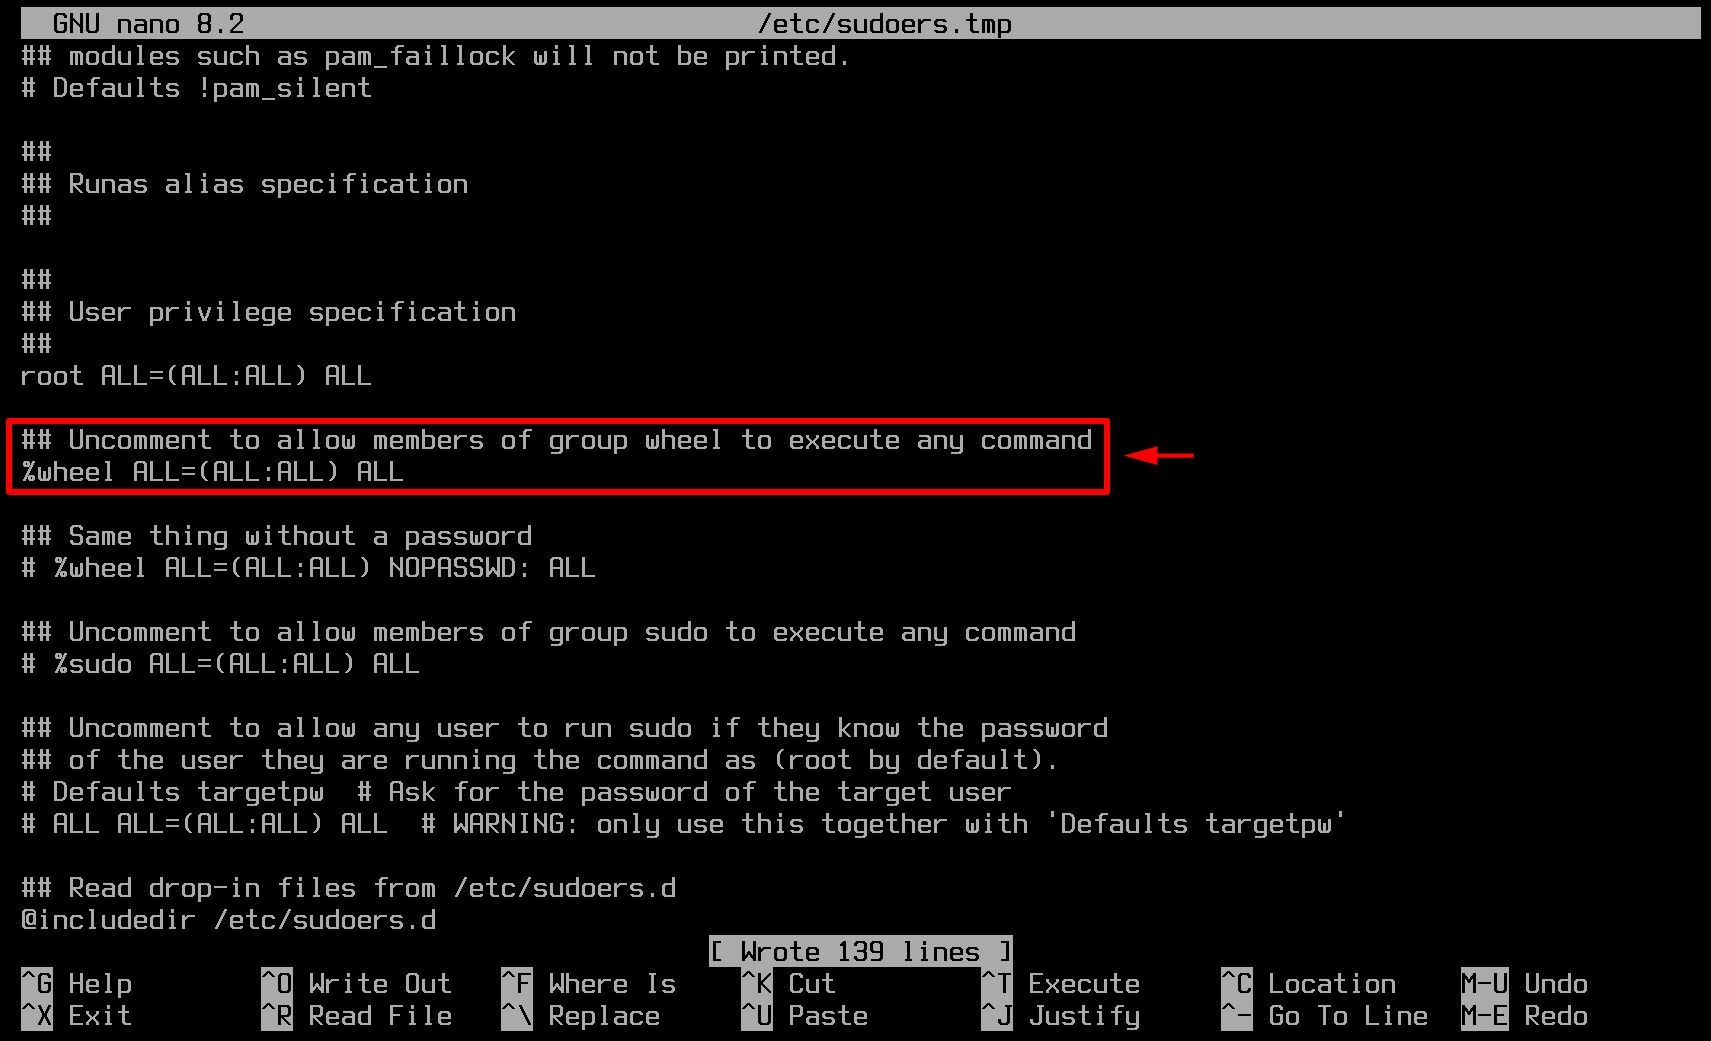Select the ^R Read File shortcut
Screen dimensions: 1711x1041
pyautogui.click(x=356, y=1016)
